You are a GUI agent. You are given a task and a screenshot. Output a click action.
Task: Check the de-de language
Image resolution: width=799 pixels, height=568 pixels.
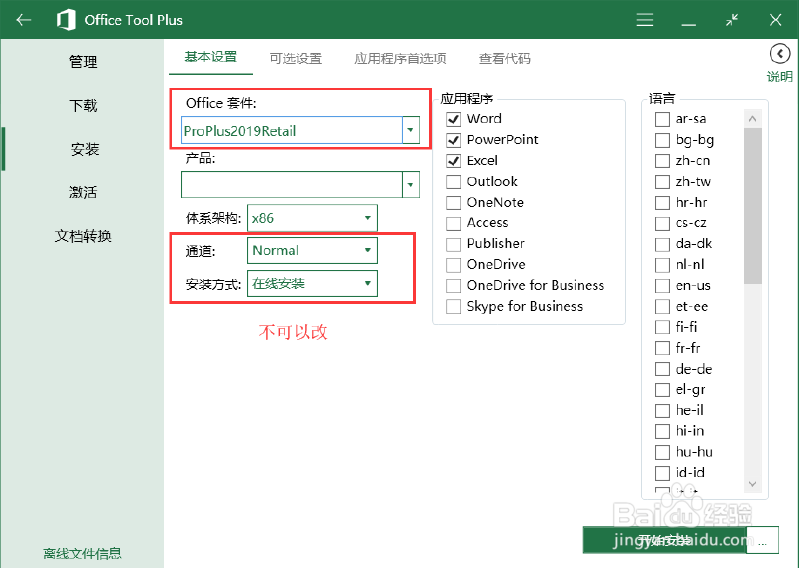[662, 369]
